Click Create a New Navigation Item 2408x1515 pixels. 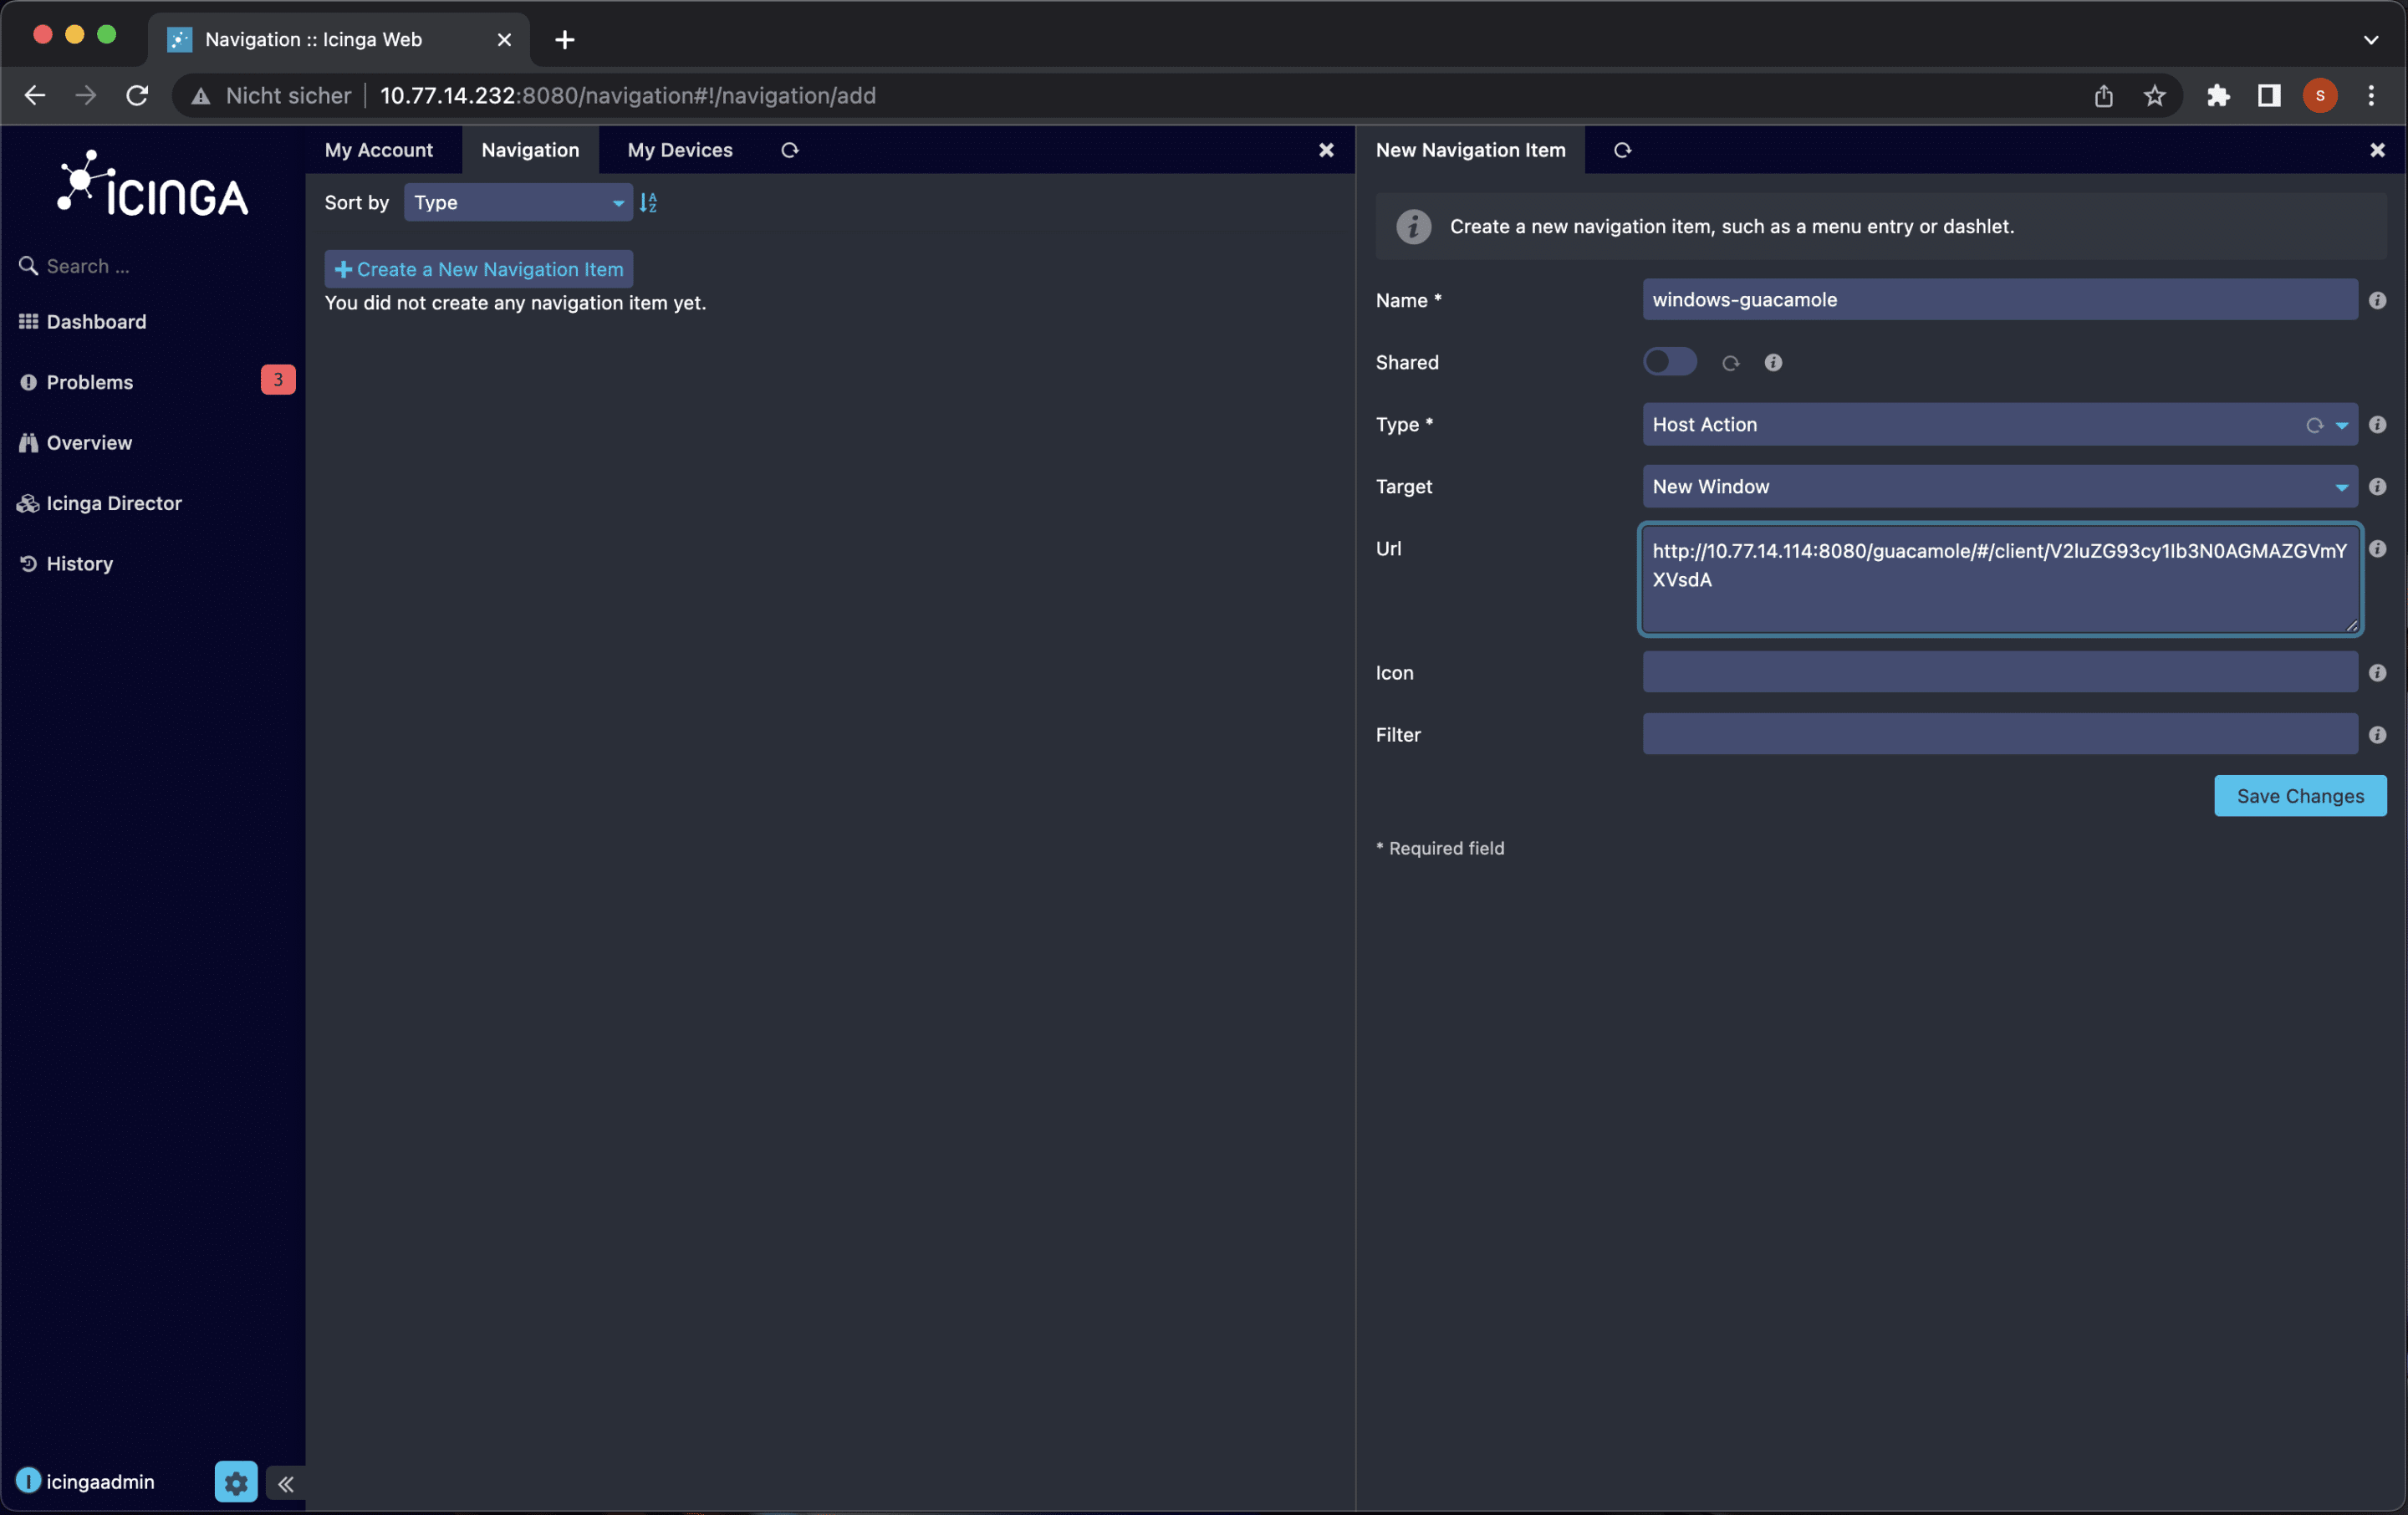[x=478, y=269]
